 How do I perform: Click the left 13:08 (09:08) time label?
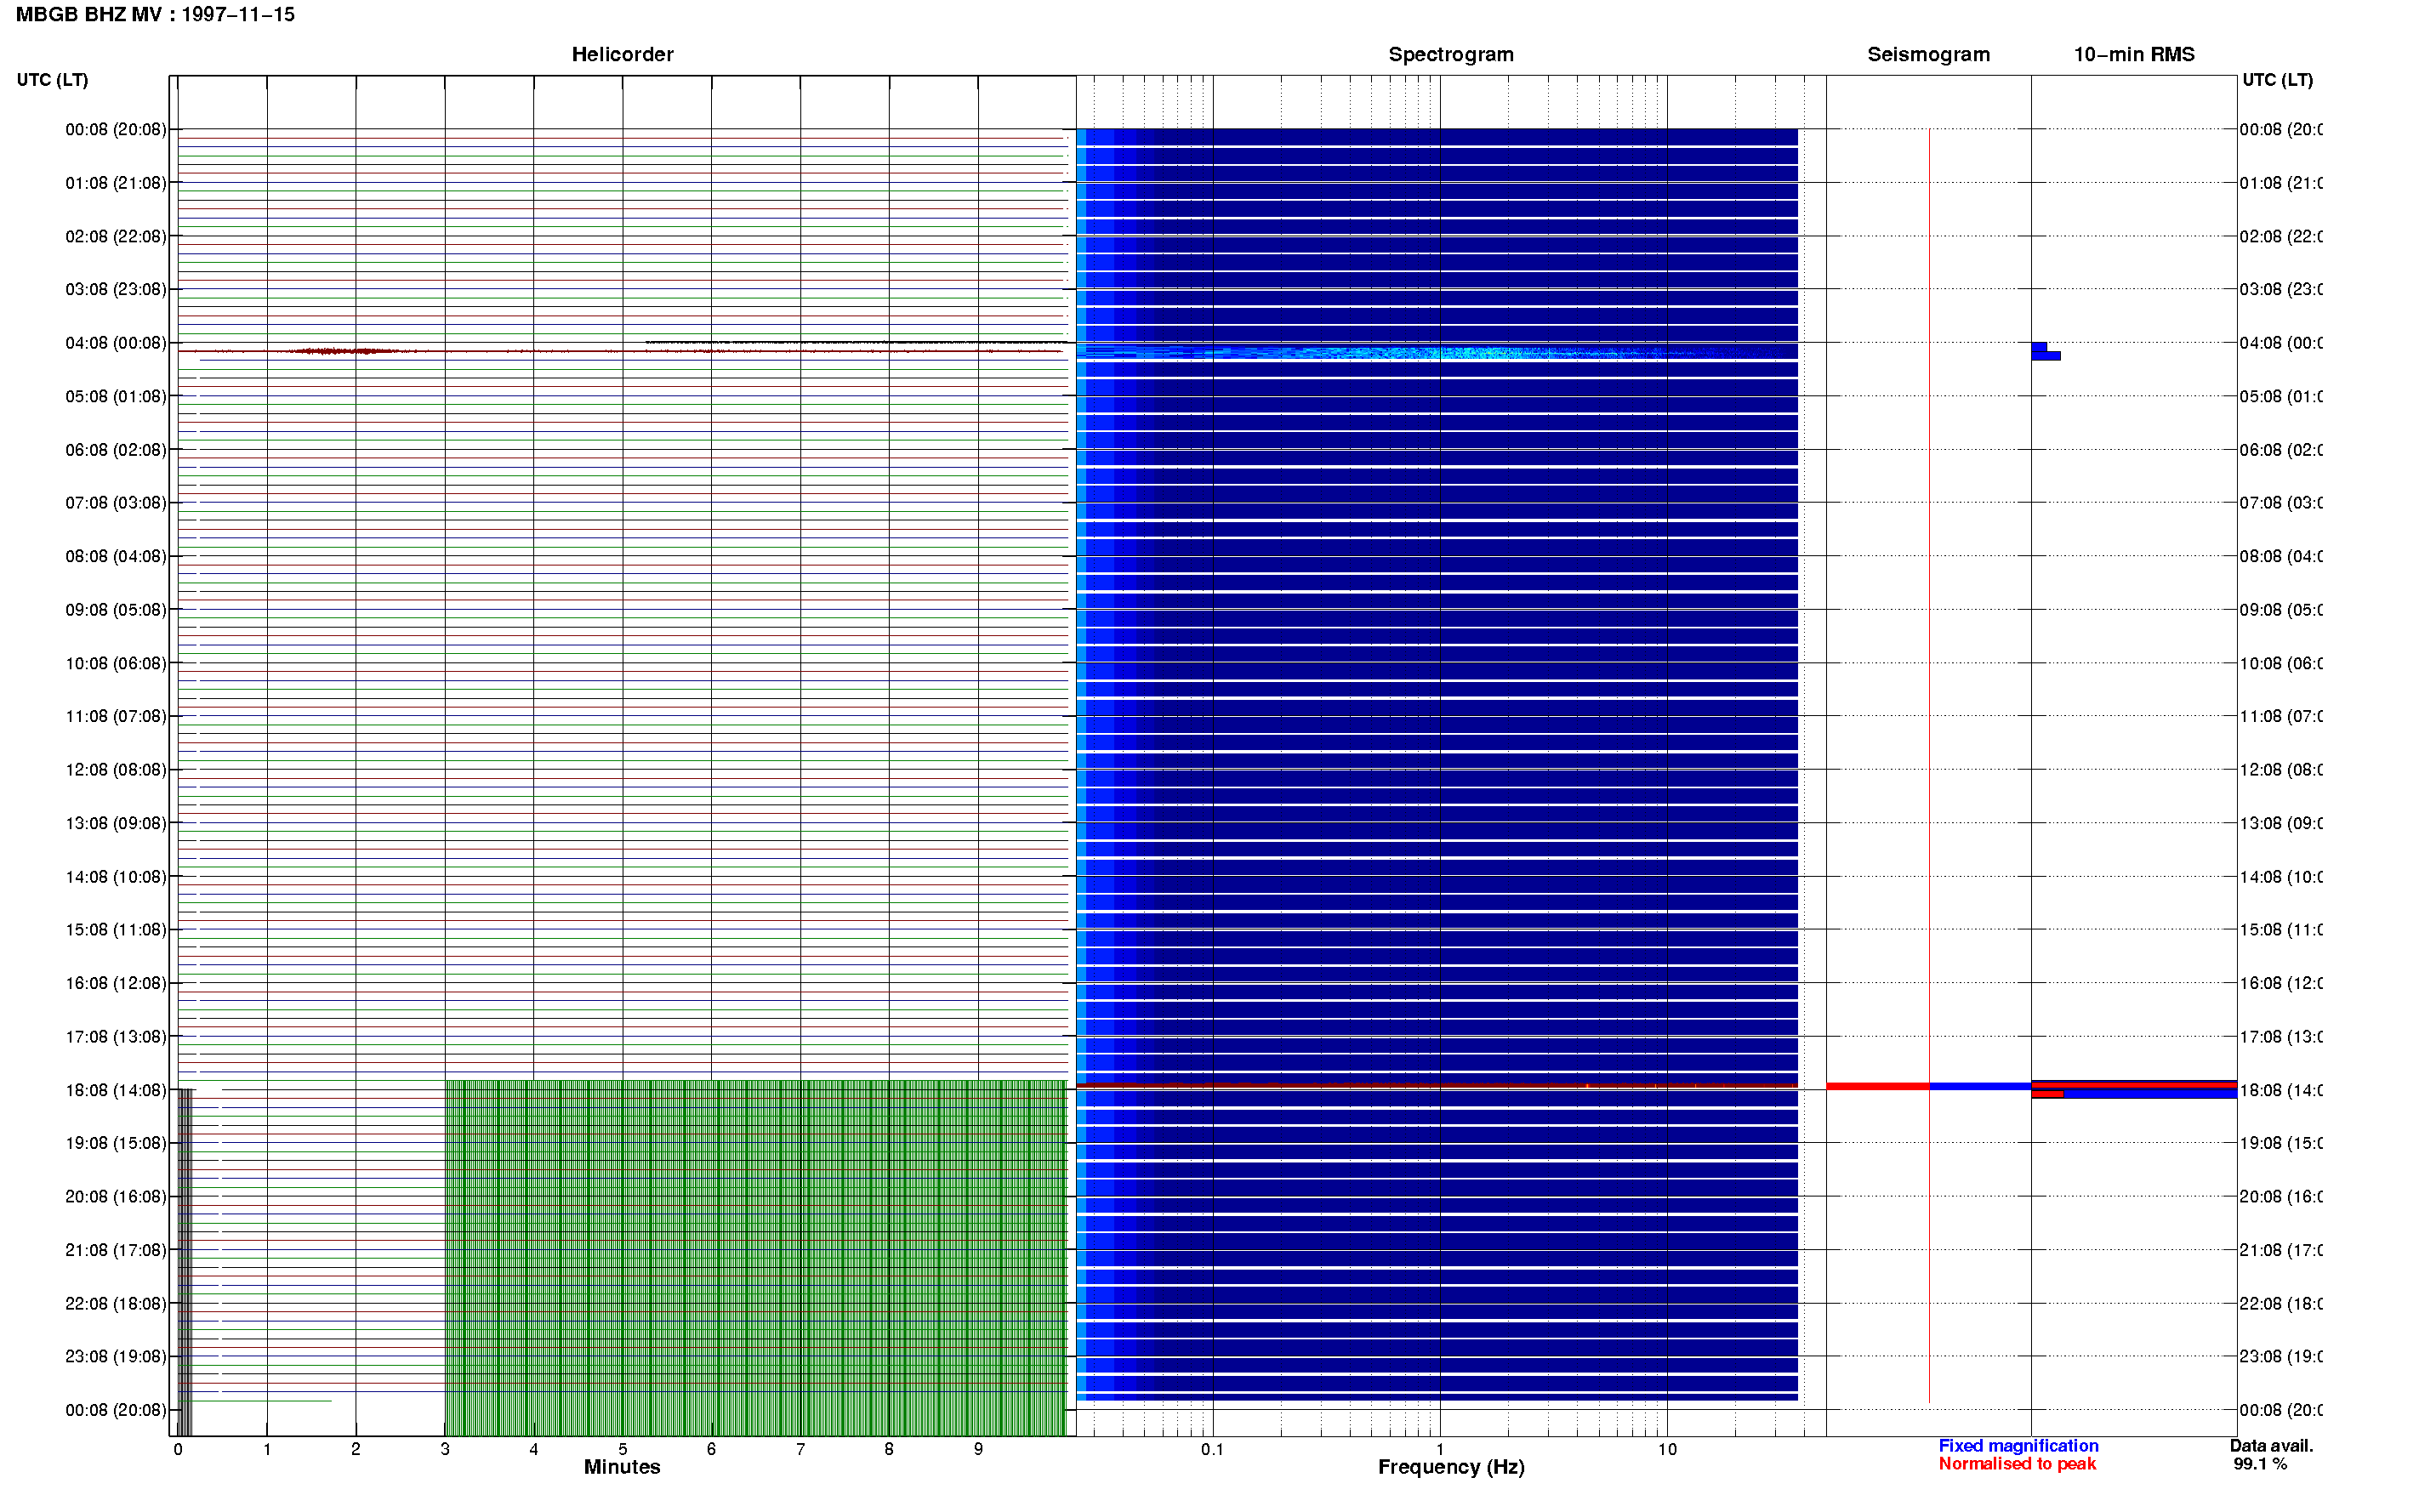pos(116,823)
